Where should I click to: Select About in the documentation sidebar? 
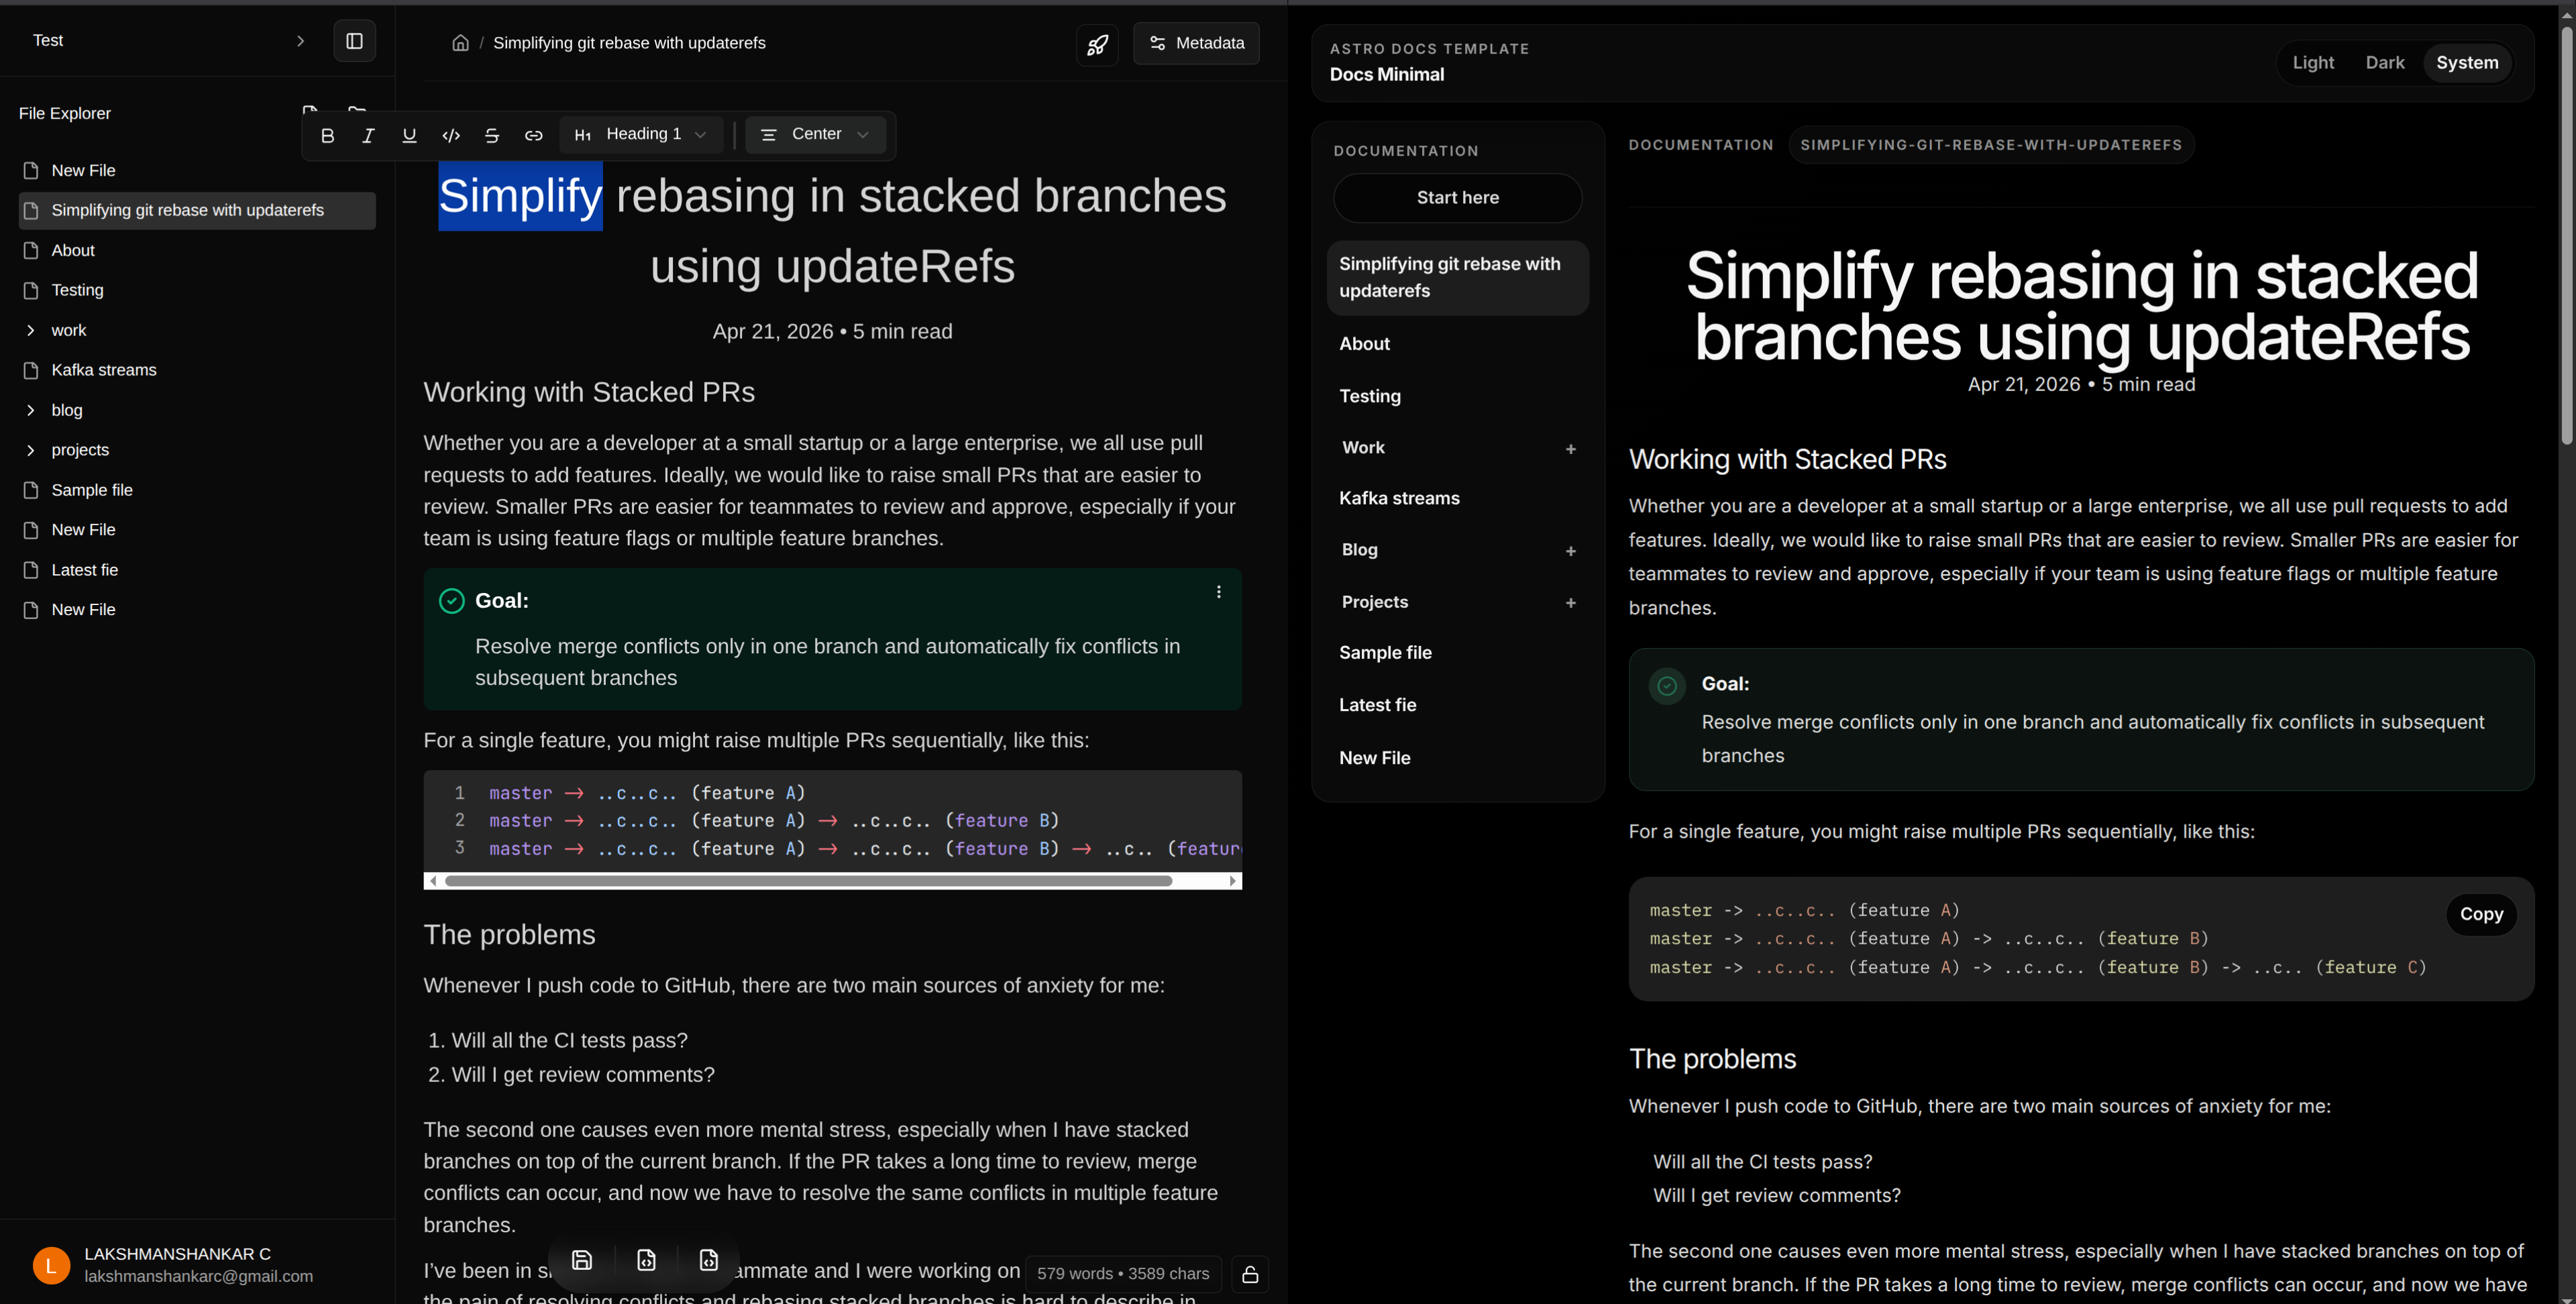[x=1365, y=343]
